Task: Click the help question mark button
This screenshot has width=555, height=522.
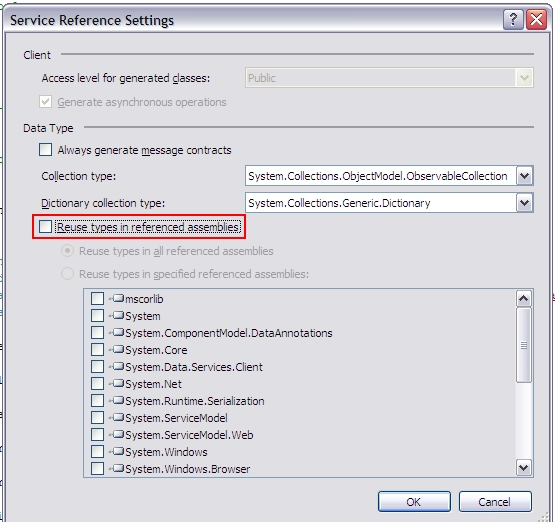Action: click(513, 19)
